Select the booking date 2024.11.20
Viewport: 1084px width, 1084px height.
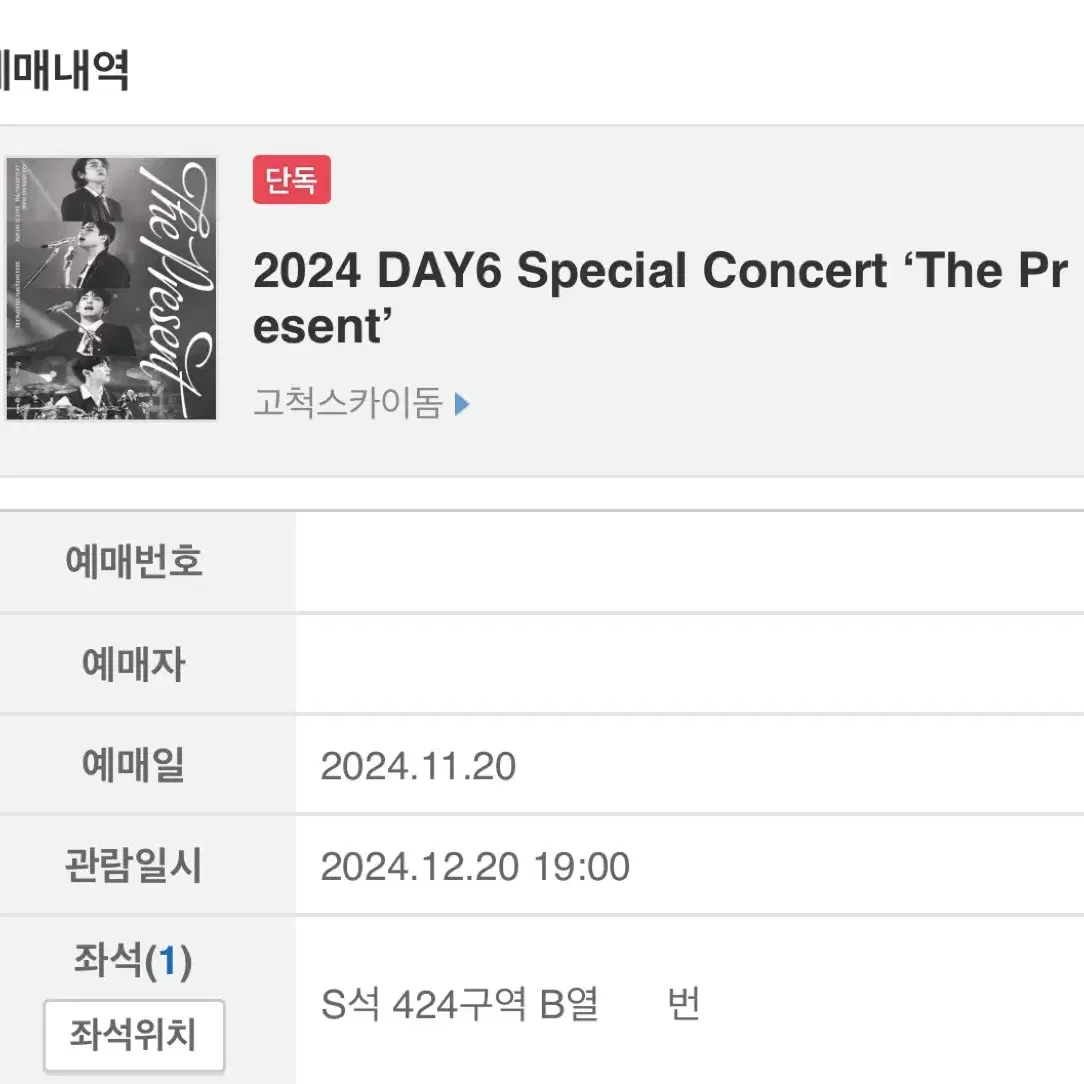click(x=418, y=766)
